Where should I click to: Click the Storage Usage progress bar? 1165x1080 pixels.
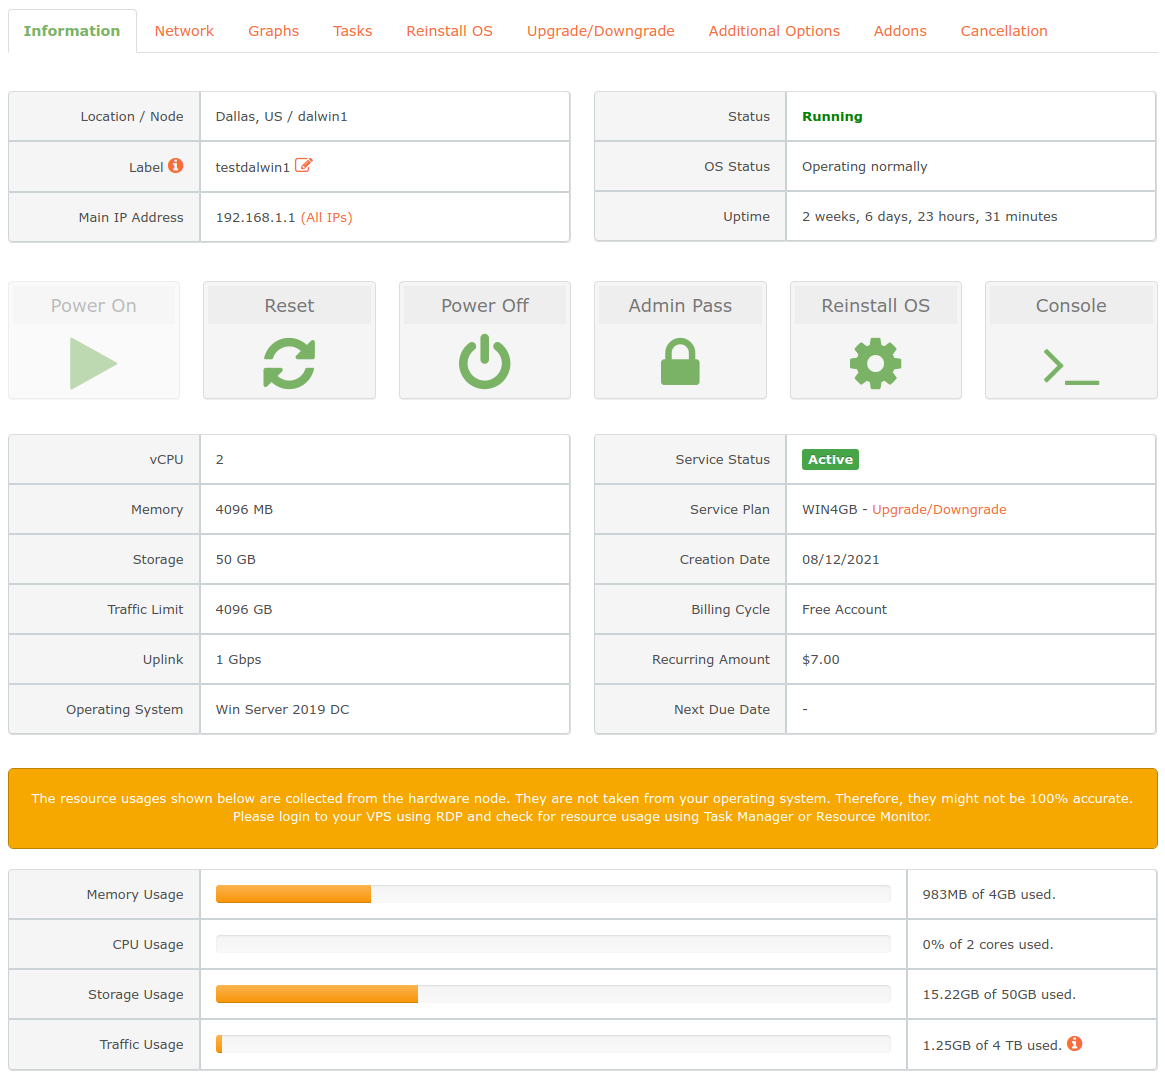pyautogui.click(x=553, y=994)
